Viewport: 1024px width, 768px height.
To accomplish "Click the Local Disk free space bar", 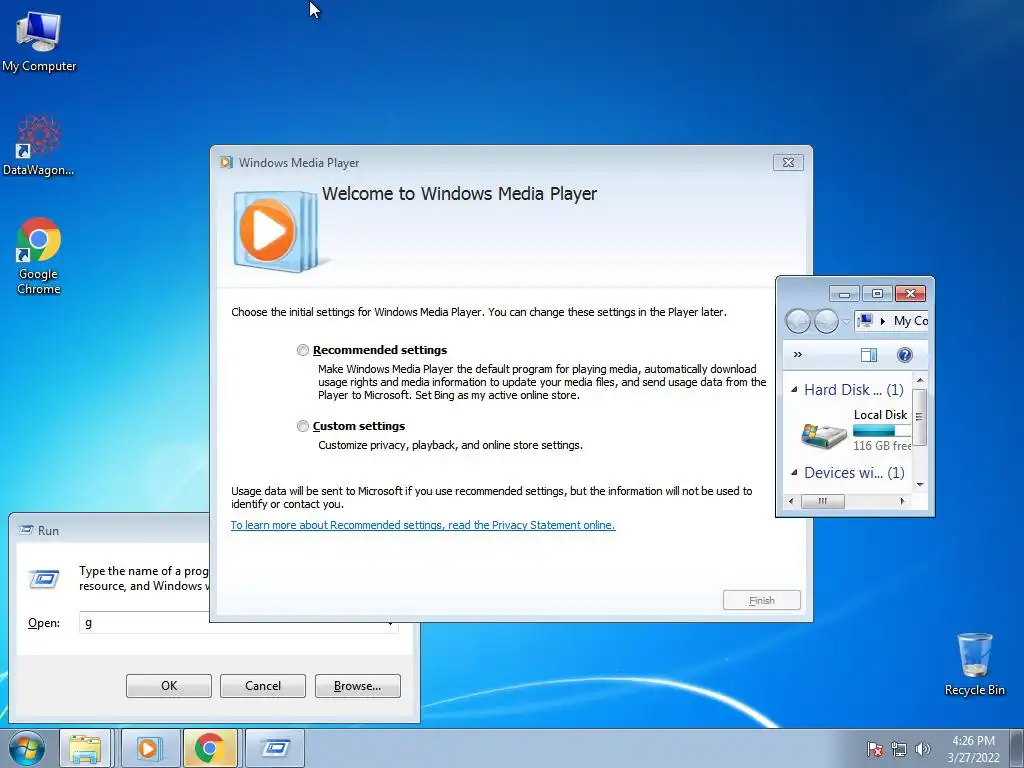I will click(882, 431).
